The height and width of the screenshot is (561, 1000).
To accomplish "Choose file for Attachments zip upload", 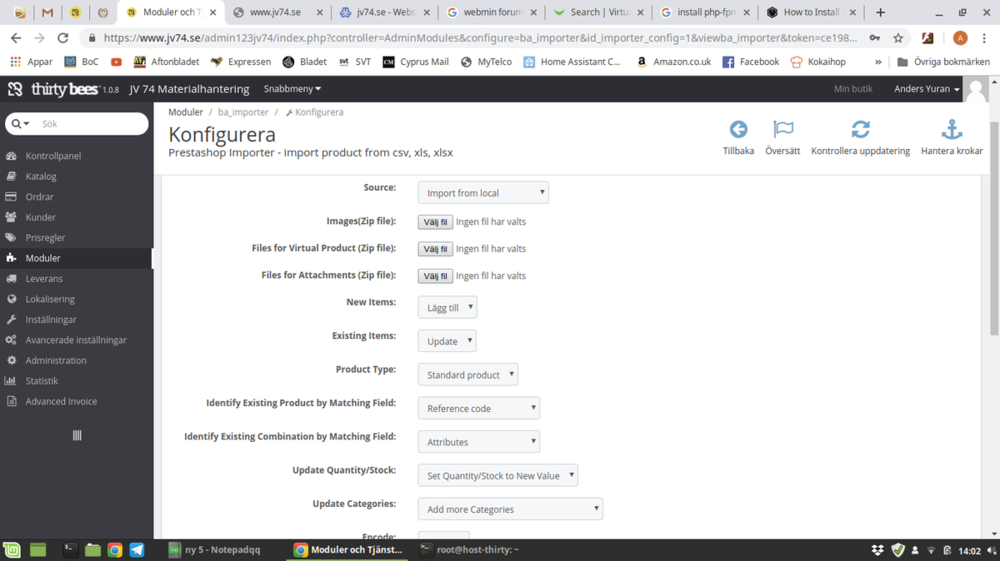I will tap(435, 276).
